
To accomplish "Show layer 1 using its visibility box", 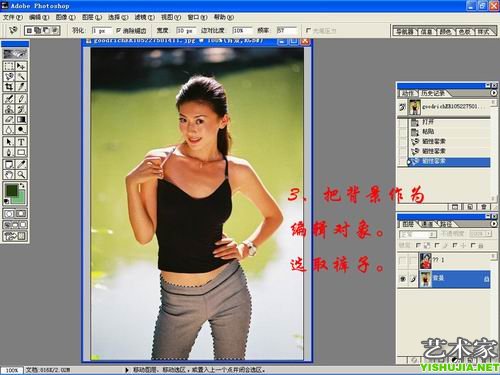I will [x=403, y=260].
